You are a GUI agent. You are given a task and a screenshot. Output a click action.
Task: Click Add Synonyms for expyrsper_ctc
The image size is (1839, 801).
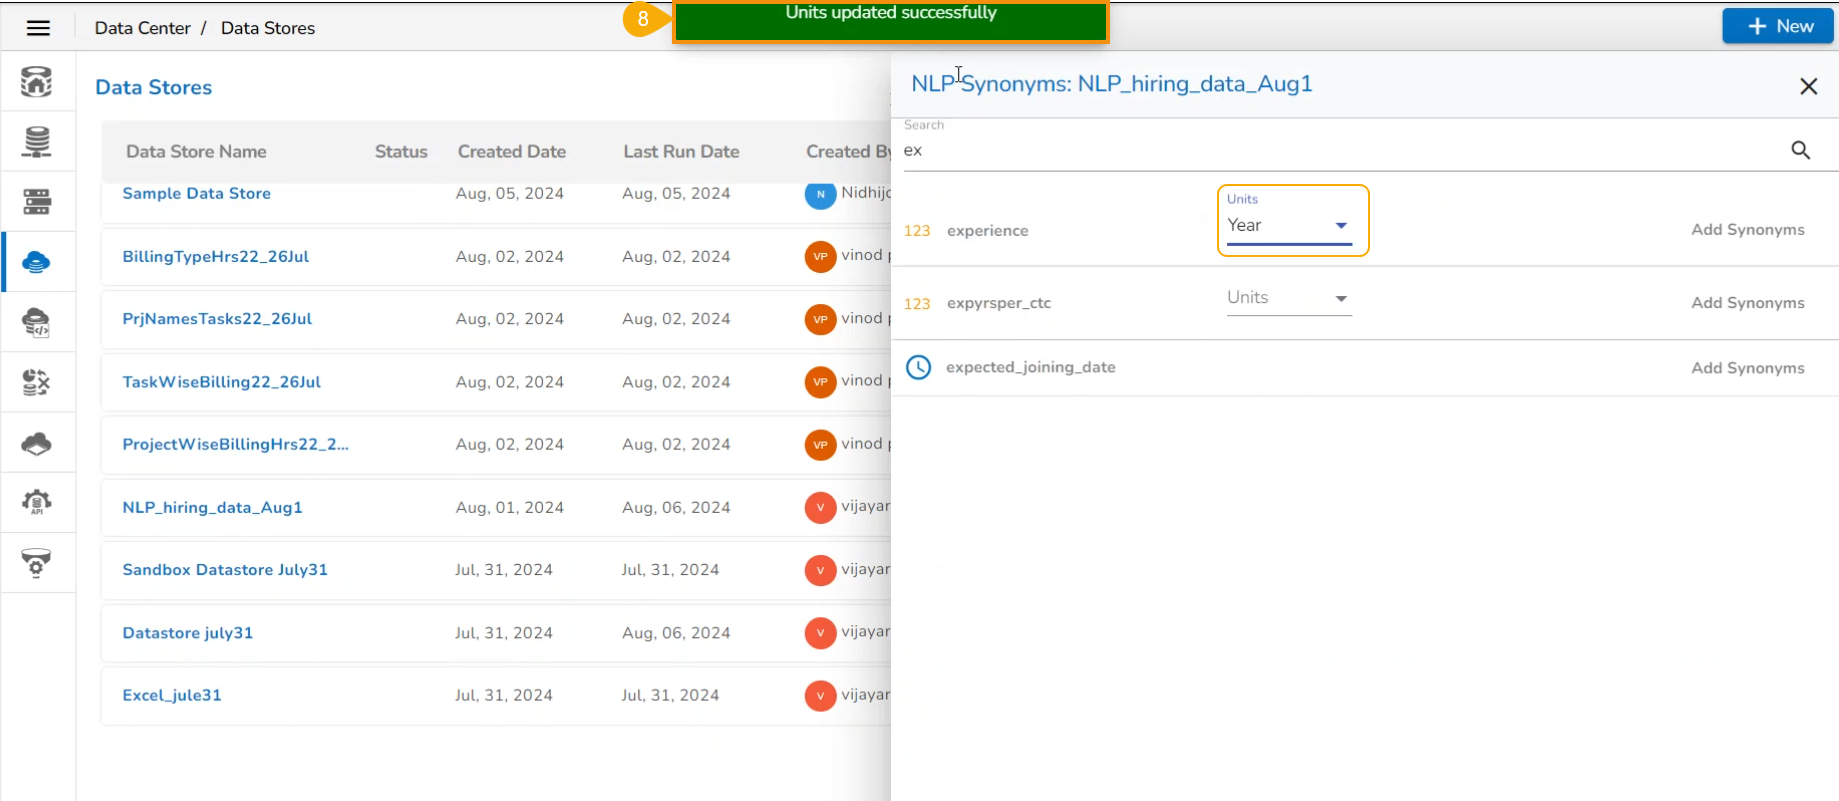[1748, 303]
